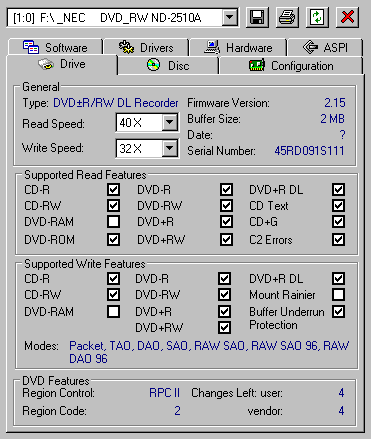Toggle the C2 Errors checkbox
This screenshot has height=439, width=371.
tap(338, 239)
